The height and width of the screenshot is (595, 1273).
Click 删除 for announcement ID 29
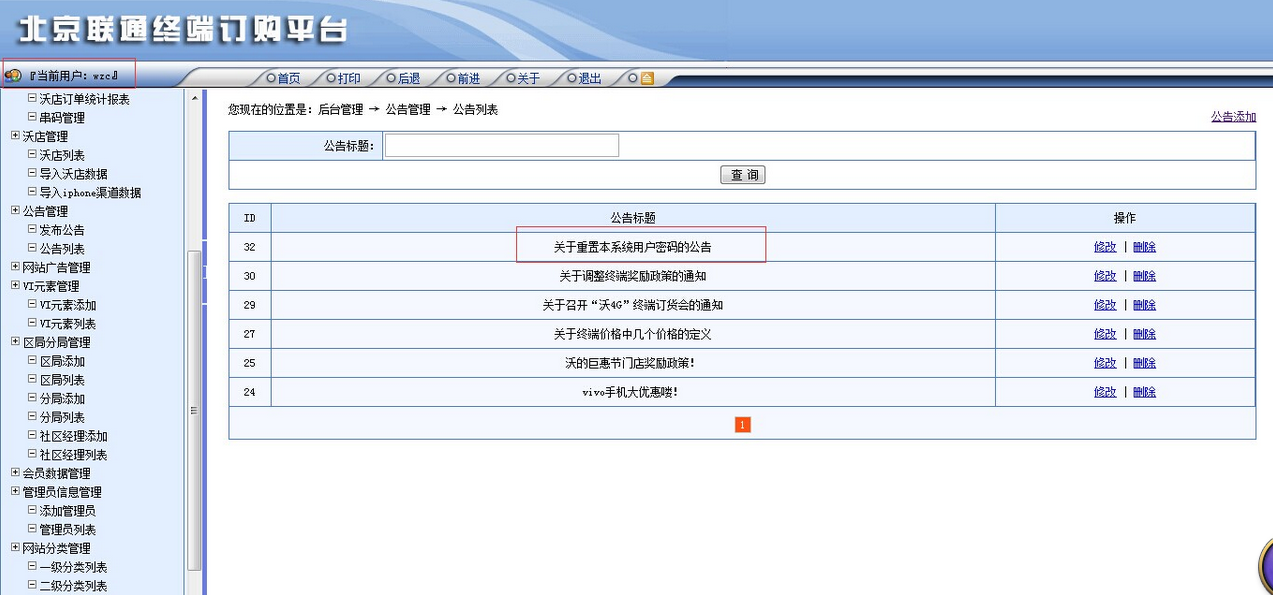[x=1144, y=305]
